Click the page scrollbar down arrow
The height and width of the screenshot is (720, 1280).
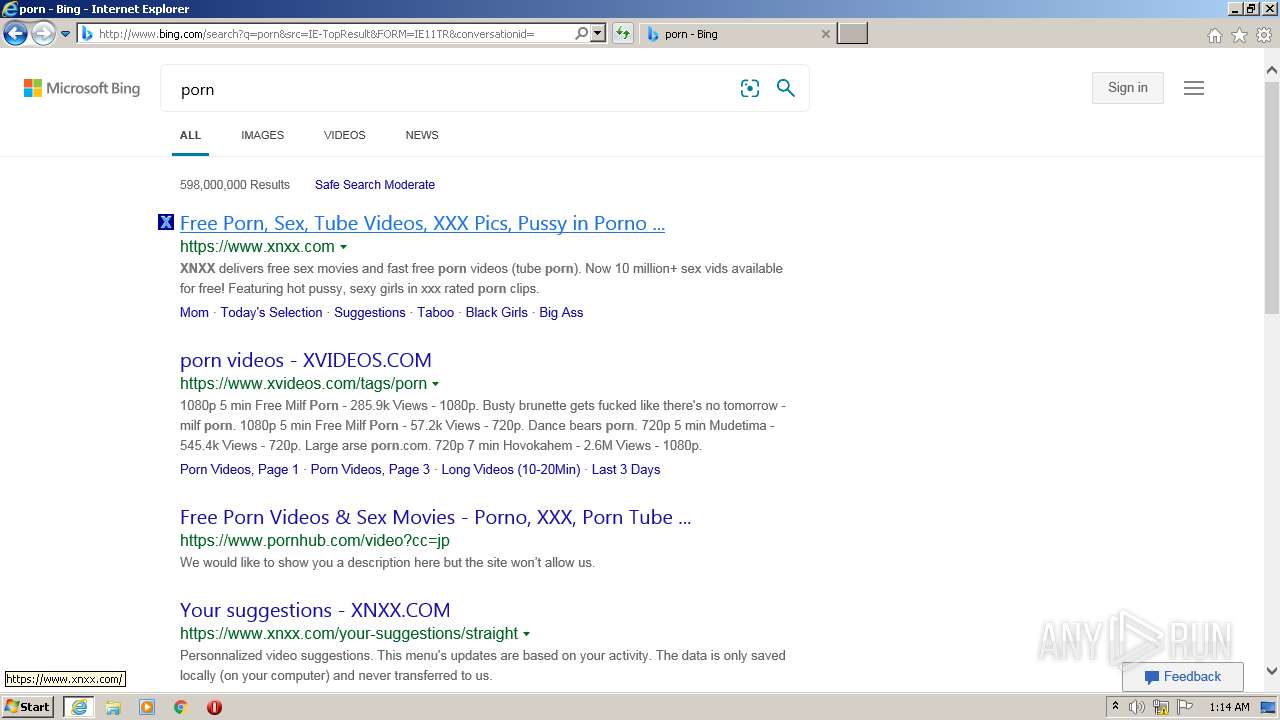point(1272,672)
